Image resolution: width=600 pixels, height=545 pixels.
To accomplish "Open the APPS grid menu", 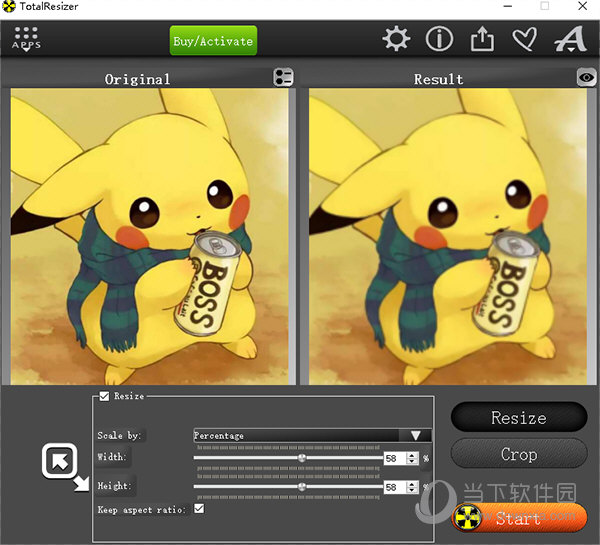I will click(x=26, y=39).
